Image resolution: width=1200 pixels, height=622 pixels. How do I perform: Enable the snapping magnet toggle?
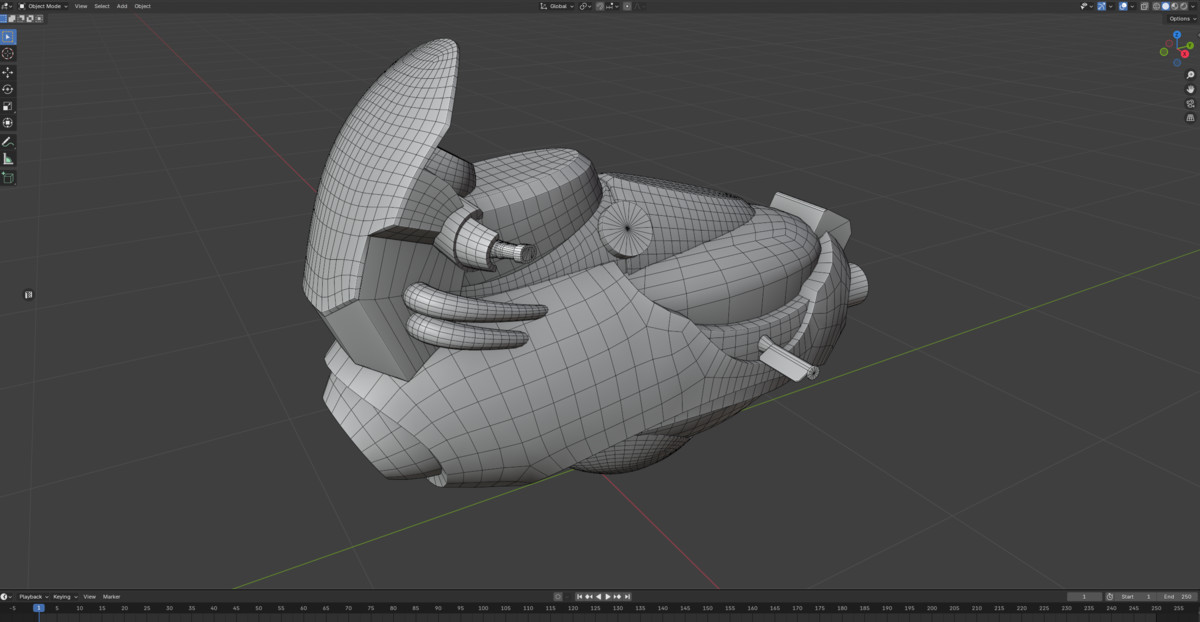point(599,6)
